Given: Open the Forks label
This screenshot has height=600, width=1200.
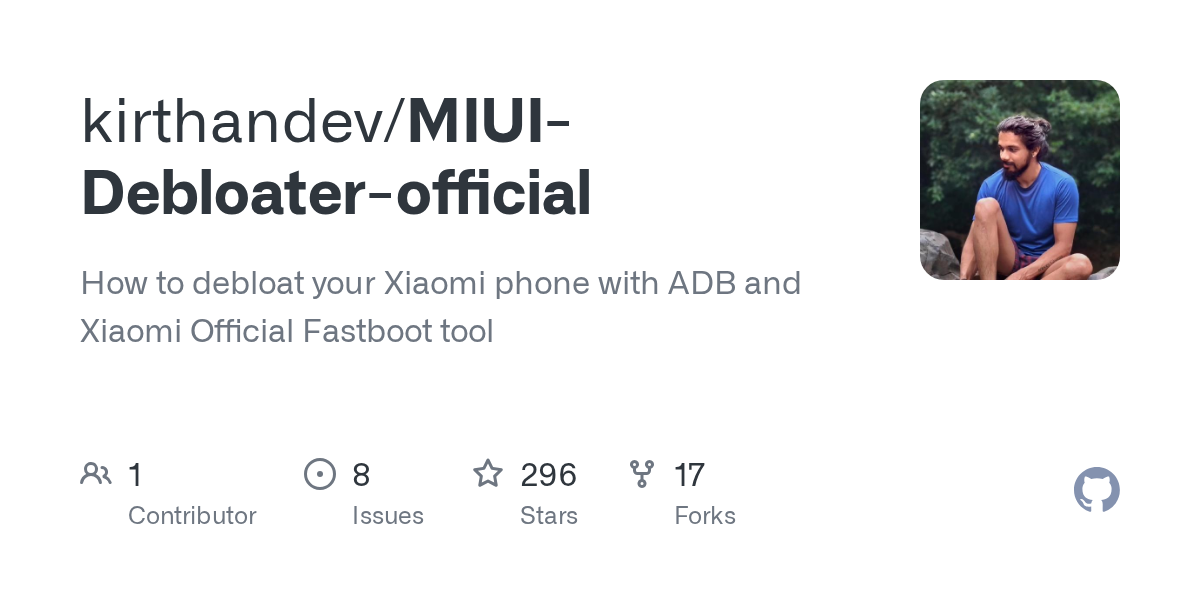Looking at the screenshot, I should click(705, 516).
